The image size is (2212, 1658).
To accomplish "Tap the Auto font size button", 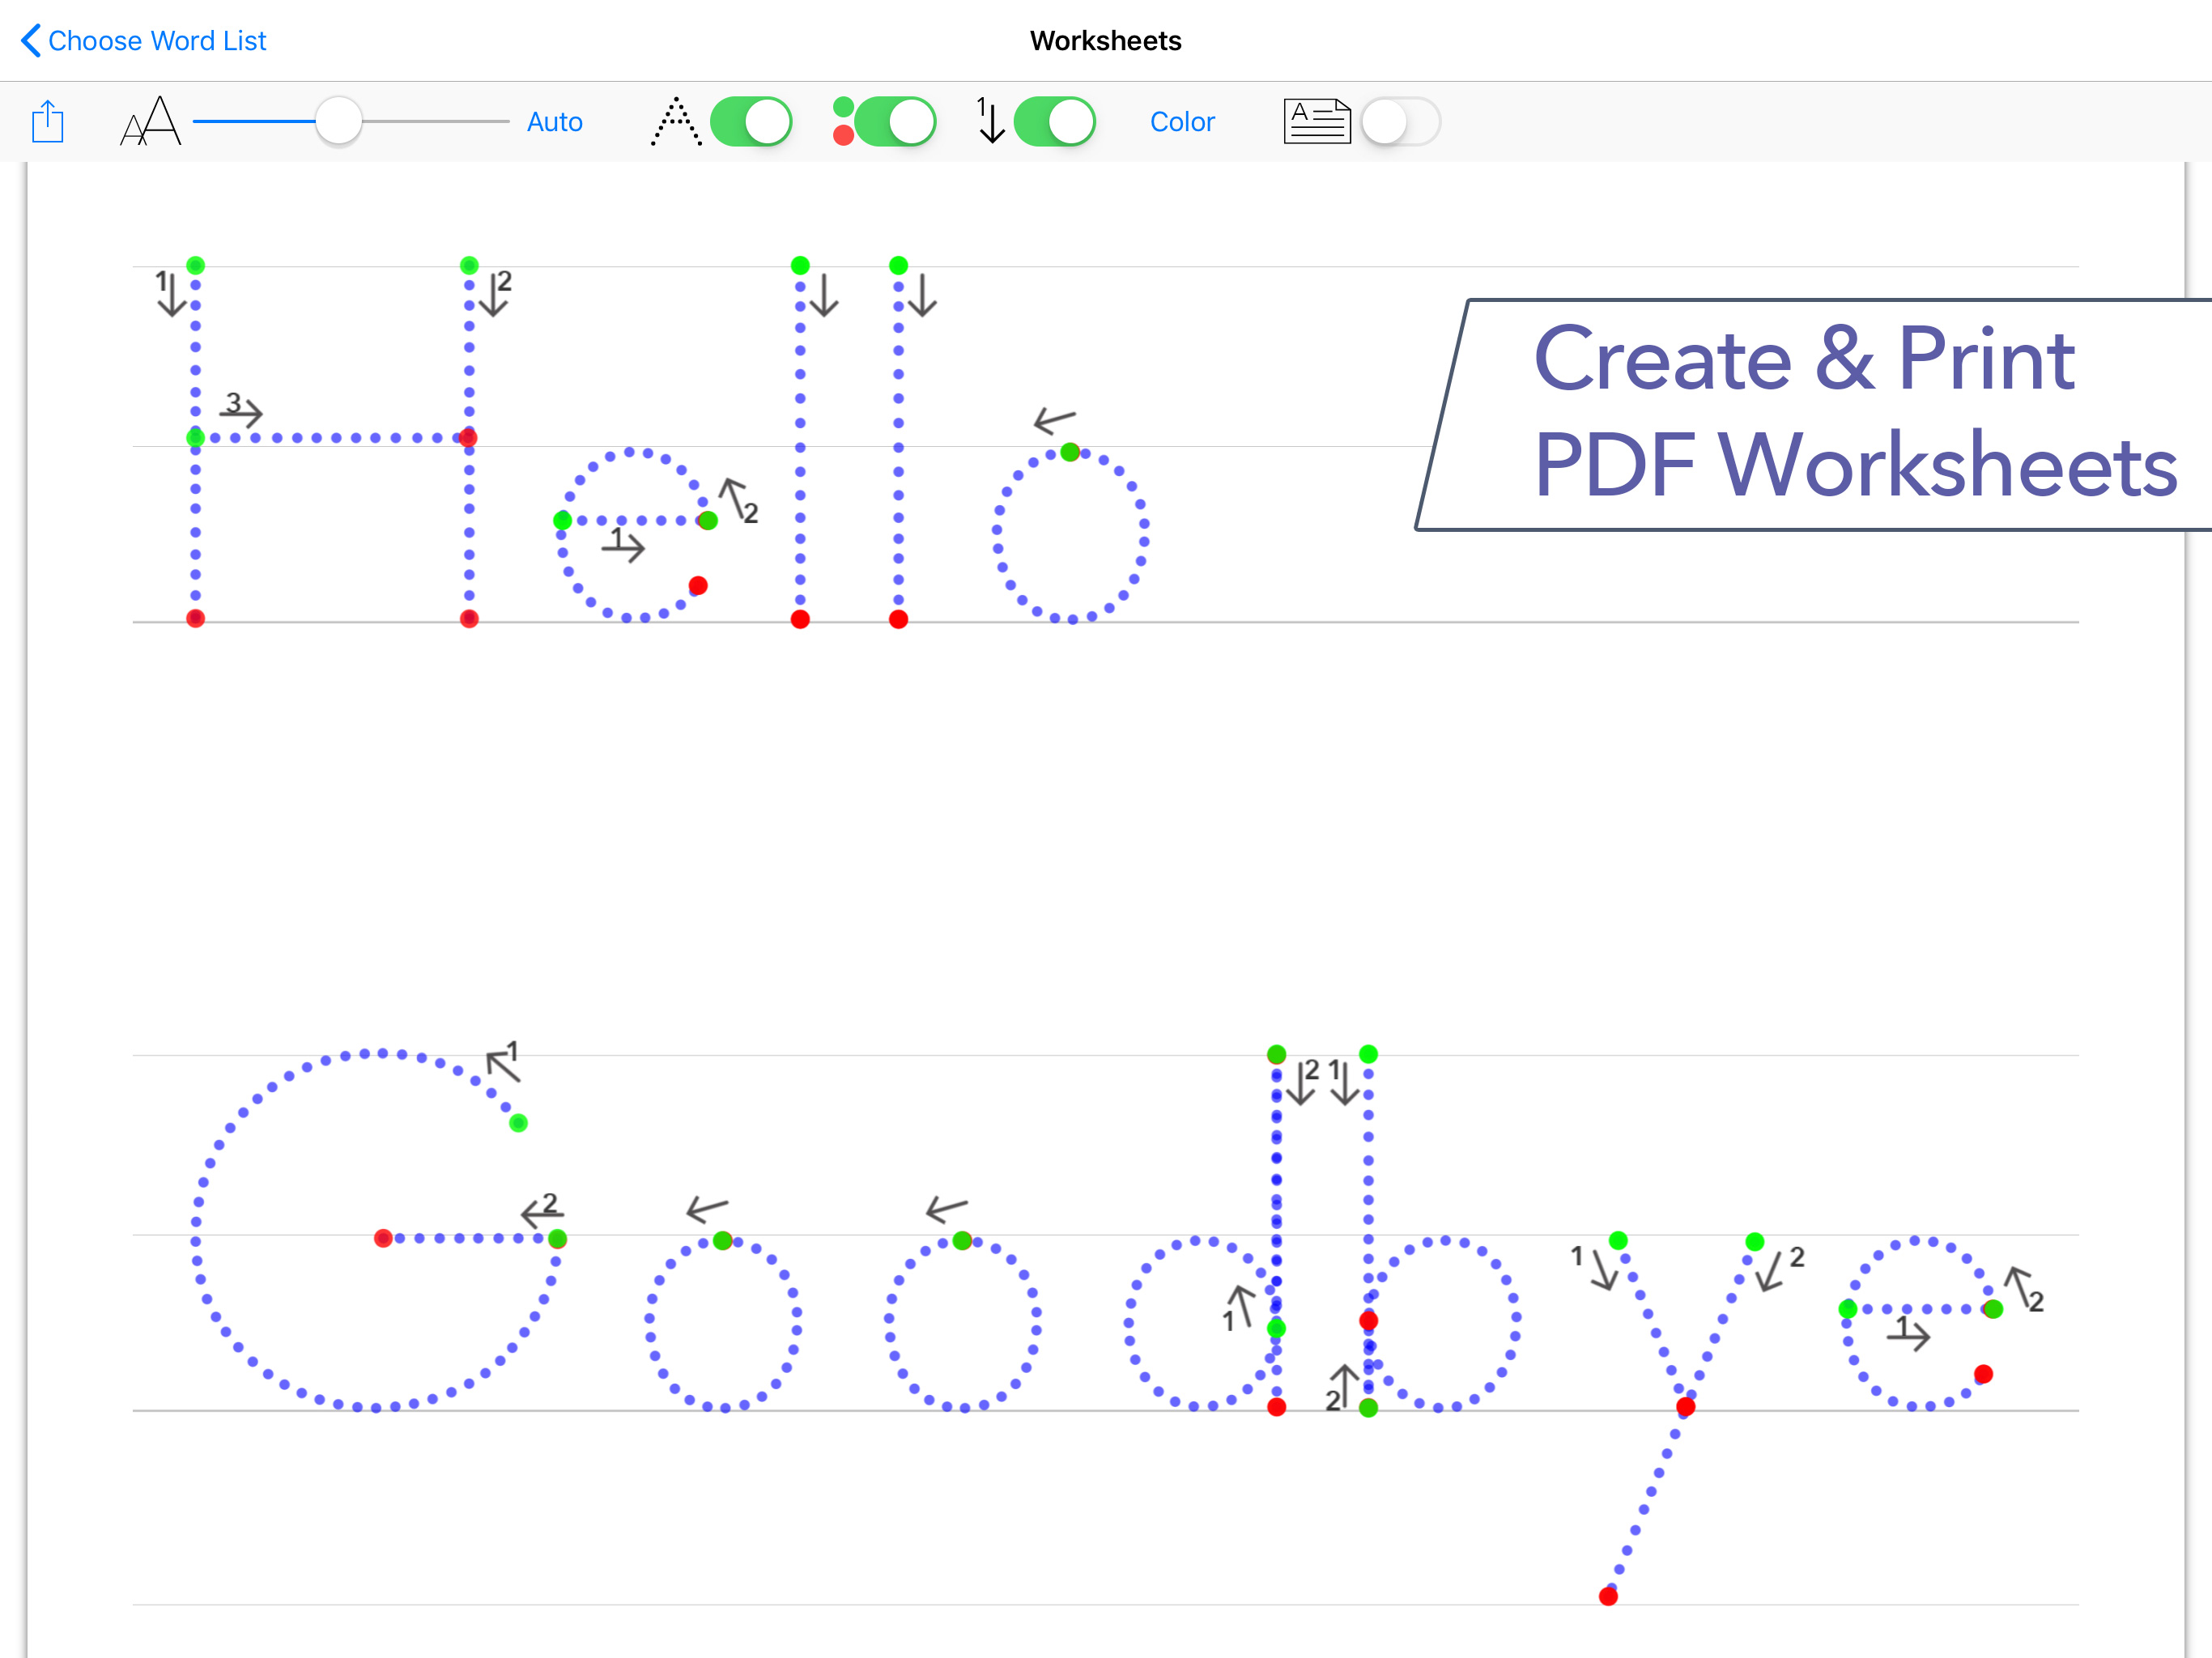I will 554,122.
